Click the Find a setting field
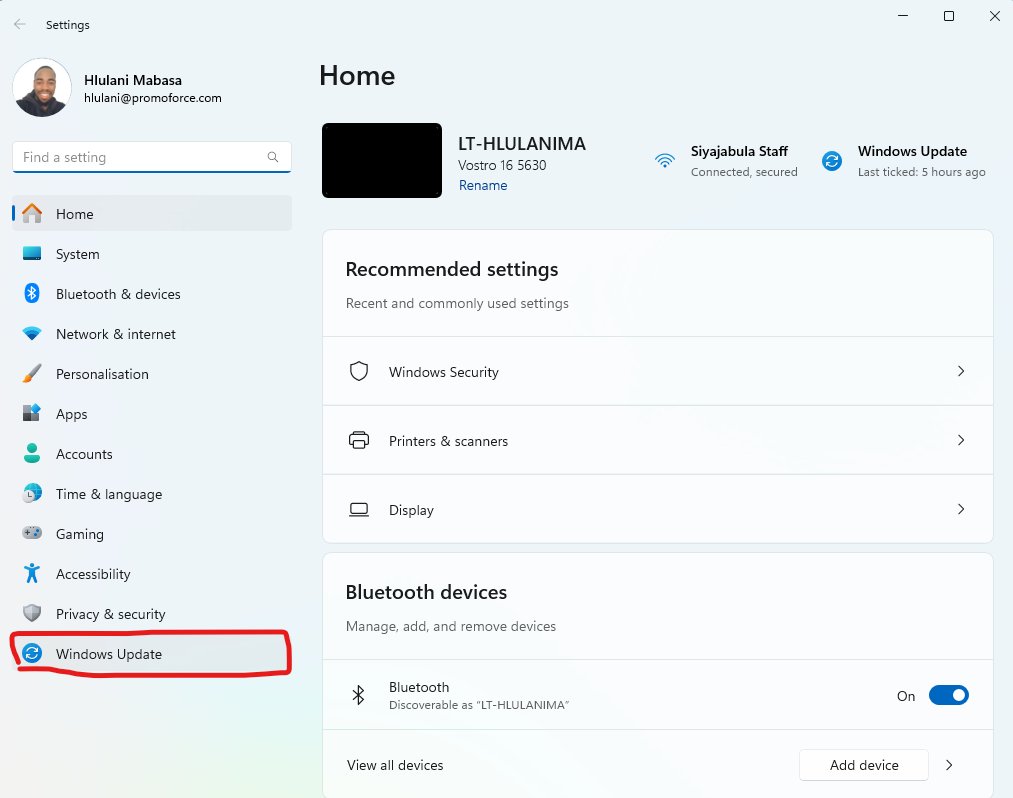 point(152,157)
